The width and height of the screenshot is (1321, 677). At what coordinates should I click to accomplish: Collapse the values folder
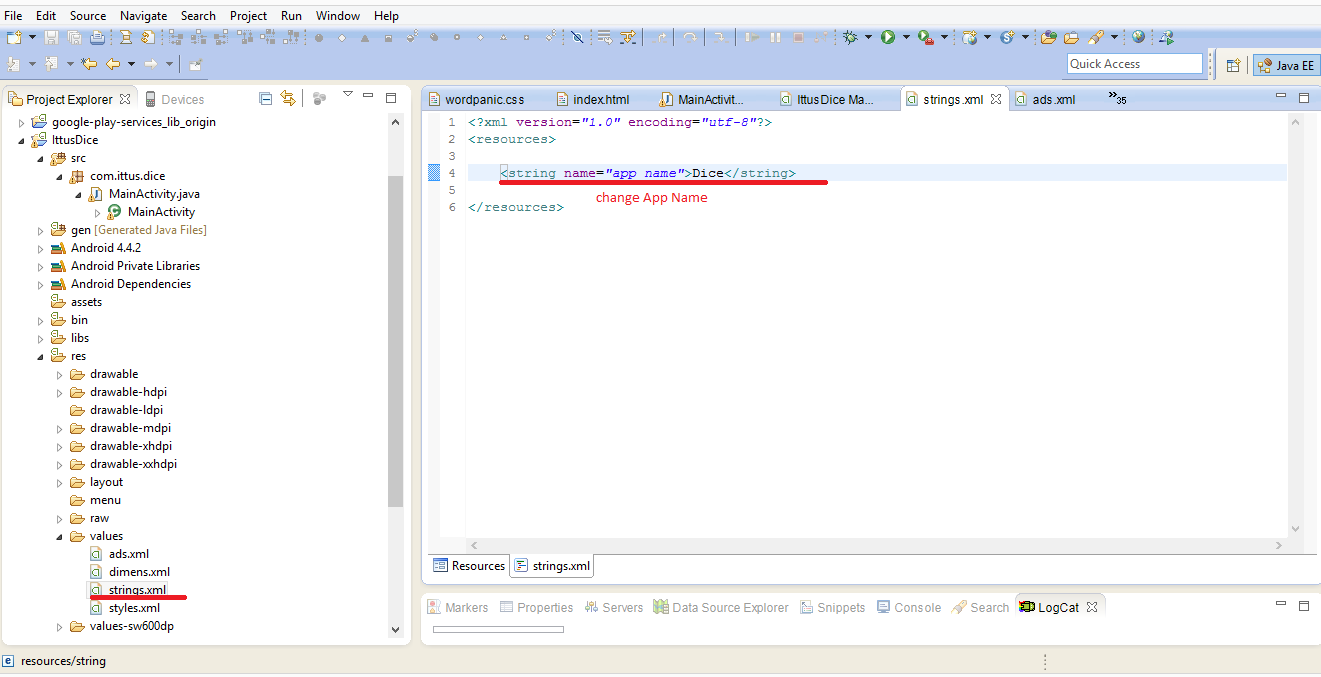click(59, 536)
